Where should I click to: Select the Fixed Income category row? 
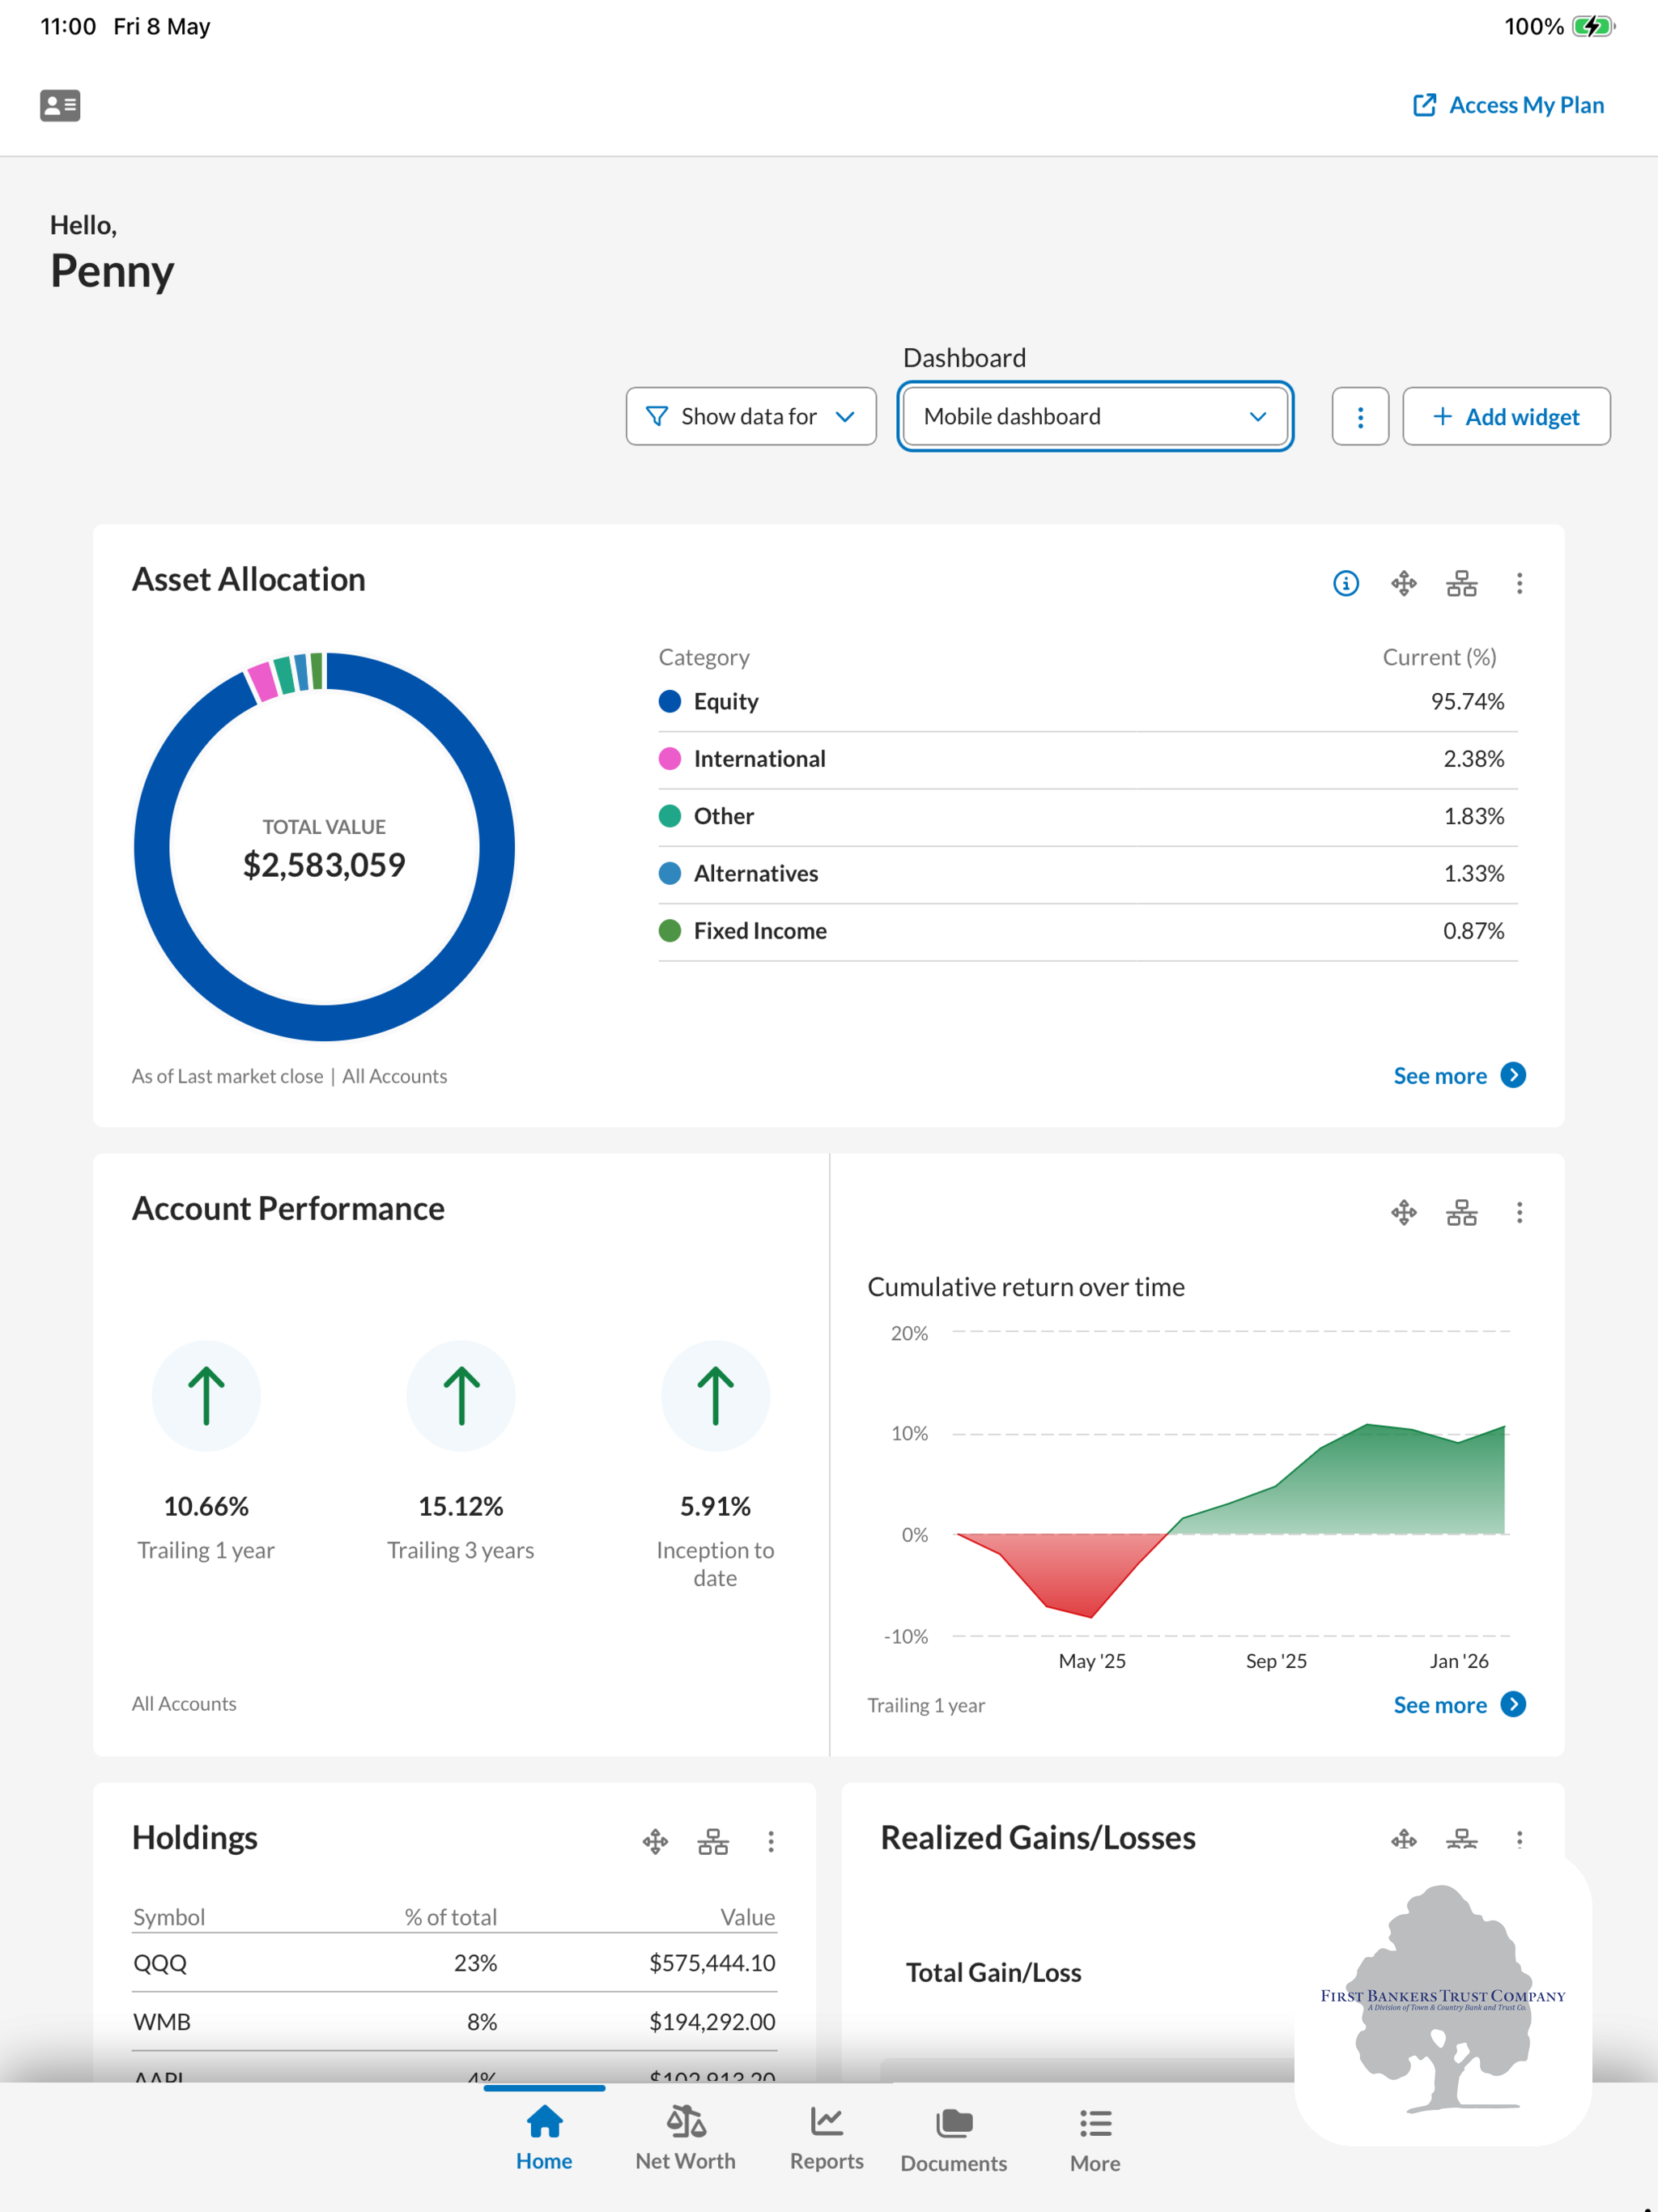[1088, 931]
